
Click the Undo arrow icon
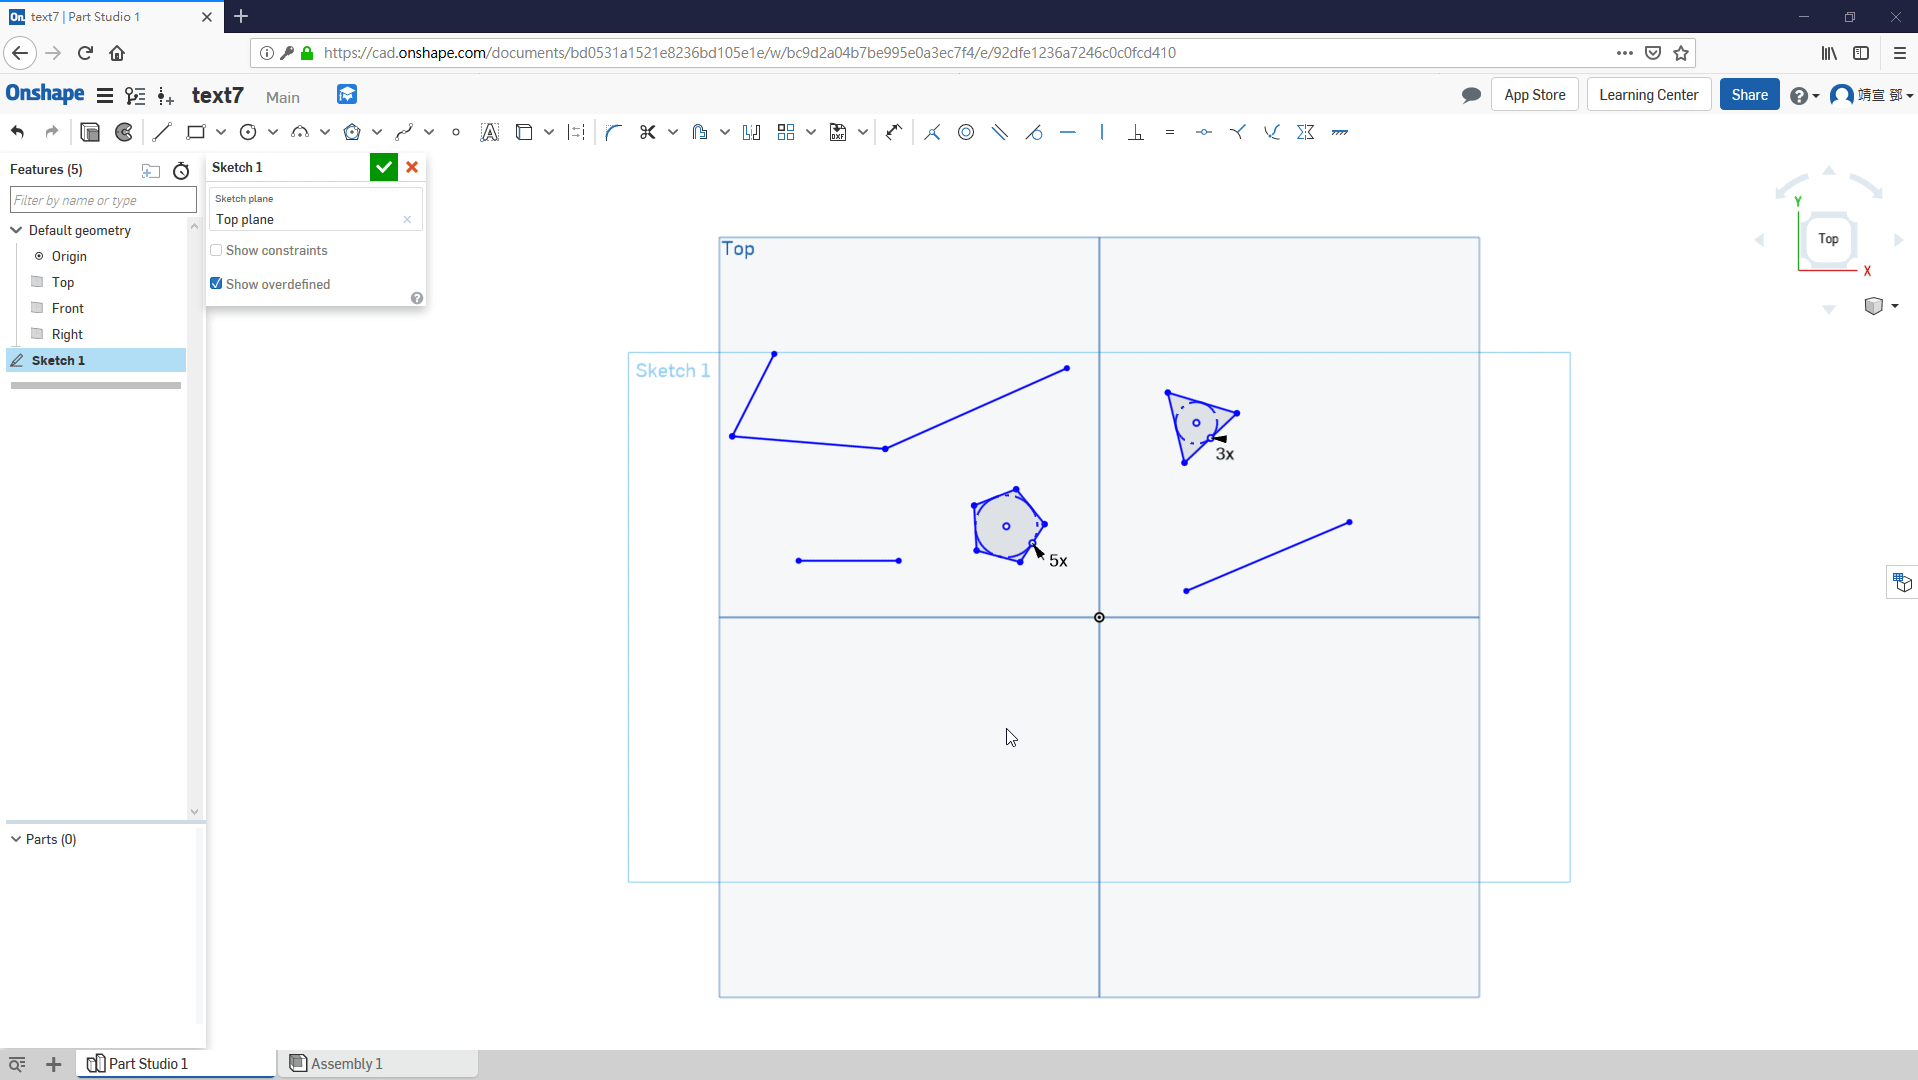(18, 132)
